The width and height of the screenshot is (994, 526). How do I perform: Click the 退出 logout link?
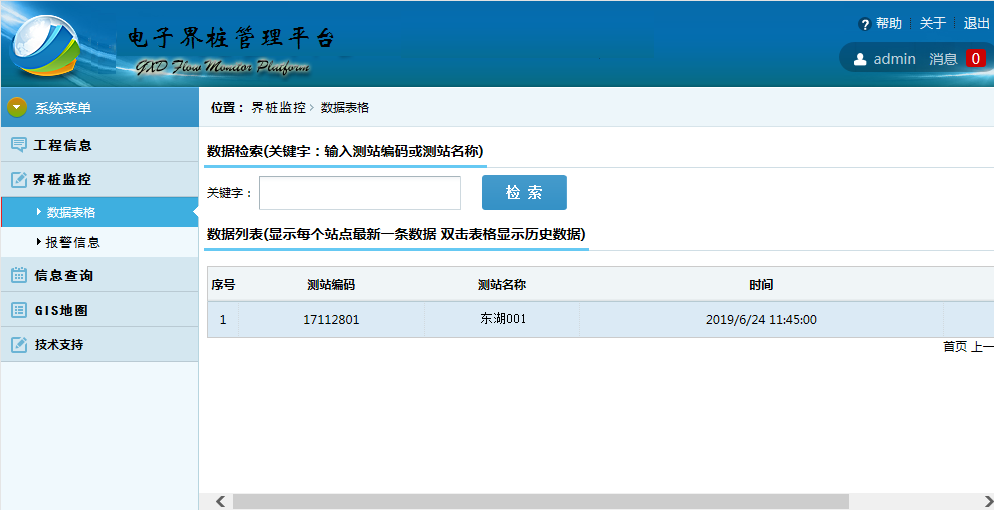point(976,24)
